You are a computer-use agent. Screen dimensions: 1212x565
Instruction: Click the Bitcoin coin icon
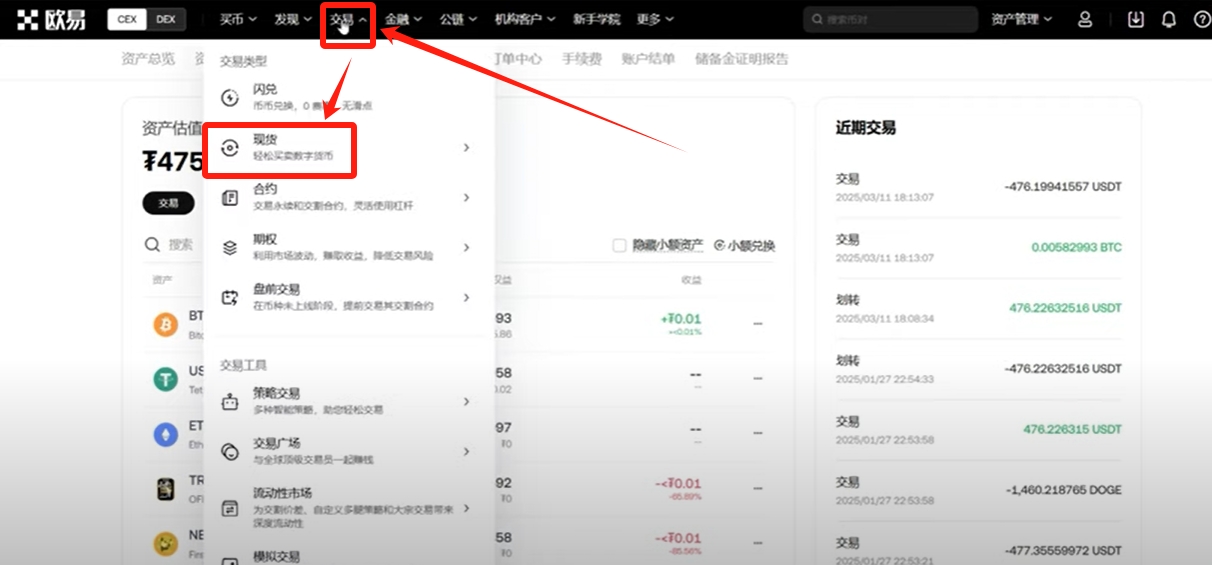coord(165,324)
